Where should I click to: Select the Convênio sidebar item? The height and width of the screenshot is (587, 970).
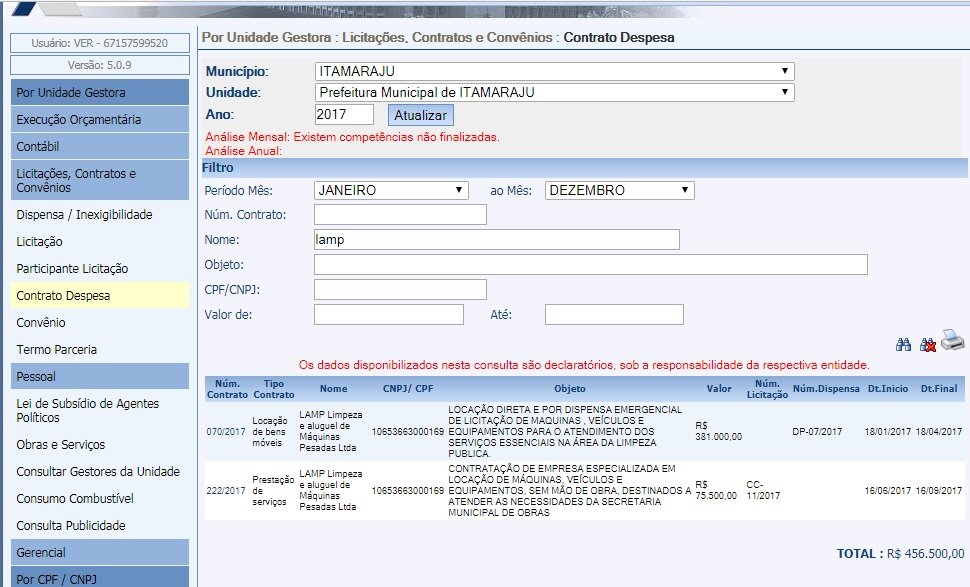[41, 323]
